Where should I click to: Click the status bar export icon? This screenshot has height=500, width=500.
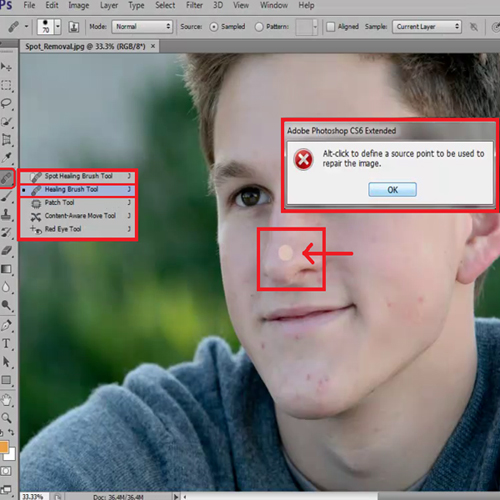pyautogui.click(x=57, y=497)
